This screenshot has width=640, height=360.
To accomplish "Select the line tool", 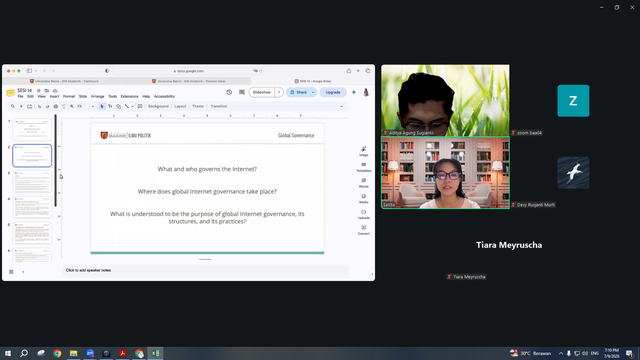I will (127, 106).
